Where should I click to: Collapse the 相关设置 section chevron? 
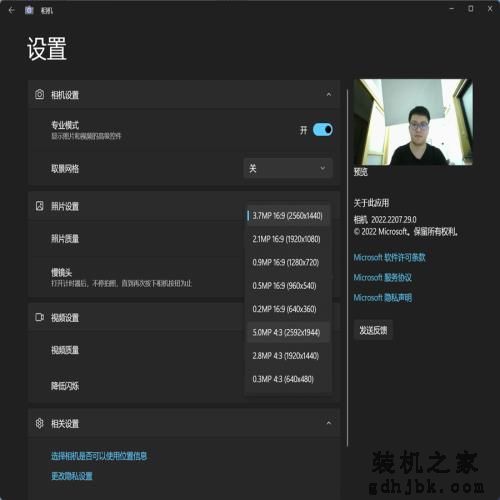click(x=329, y=423)
